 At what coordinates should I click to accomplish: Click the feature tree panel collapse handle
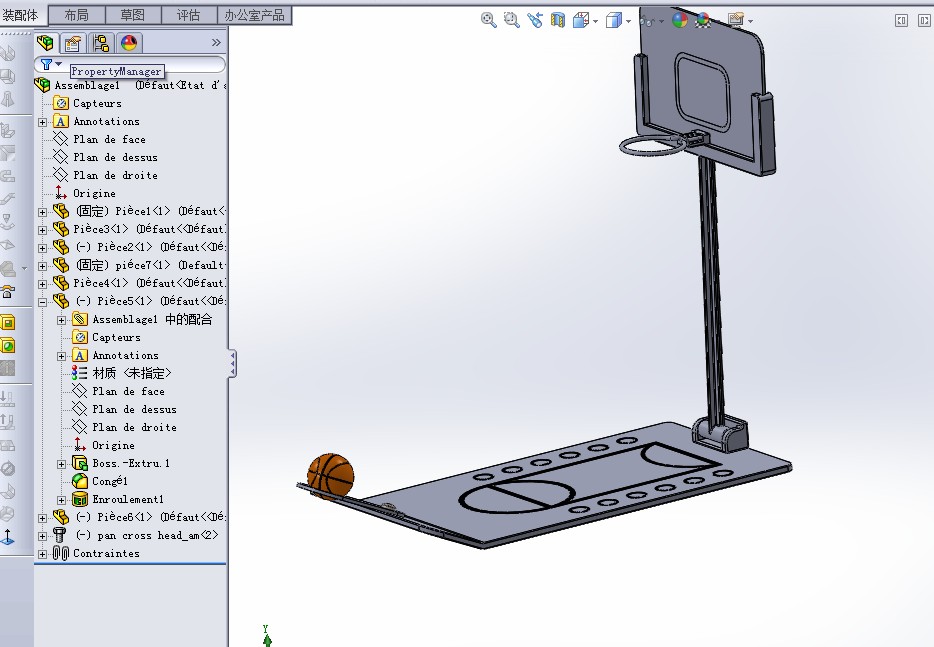point(232,363)
